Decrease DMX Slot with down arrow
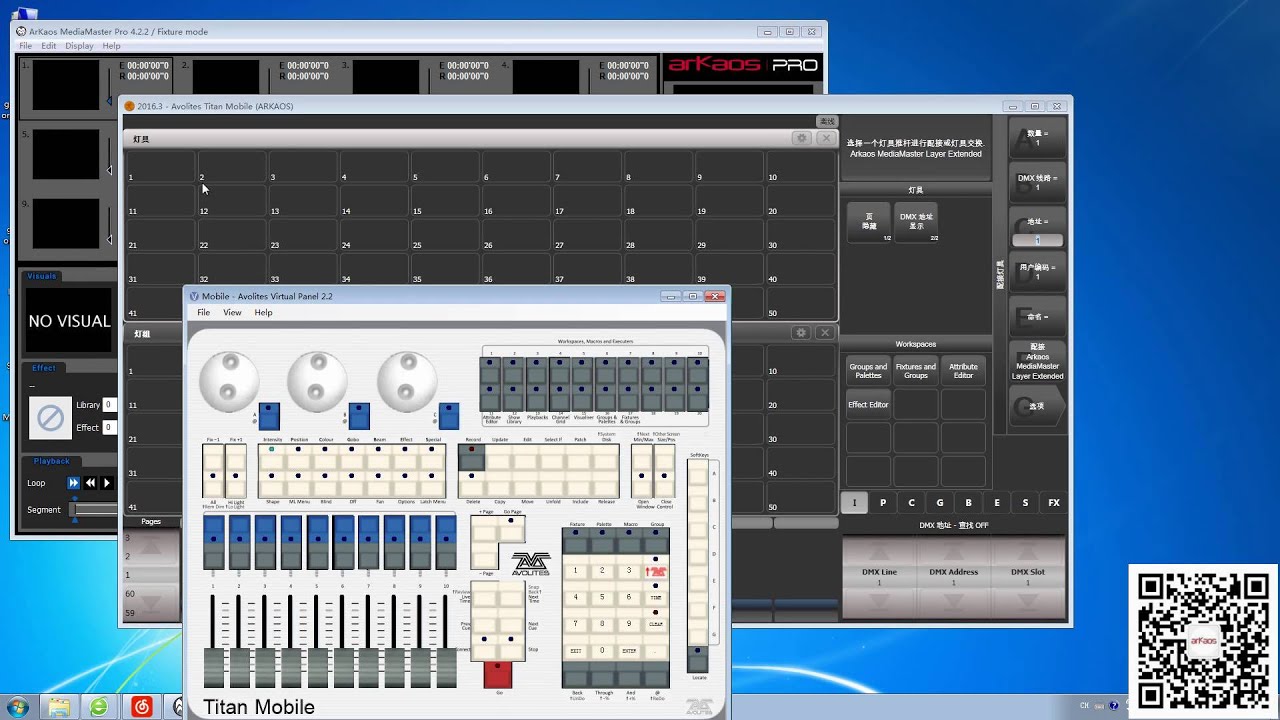Image resolution: width=1280 pixels, height=720 pixels. pos(1027,602)
